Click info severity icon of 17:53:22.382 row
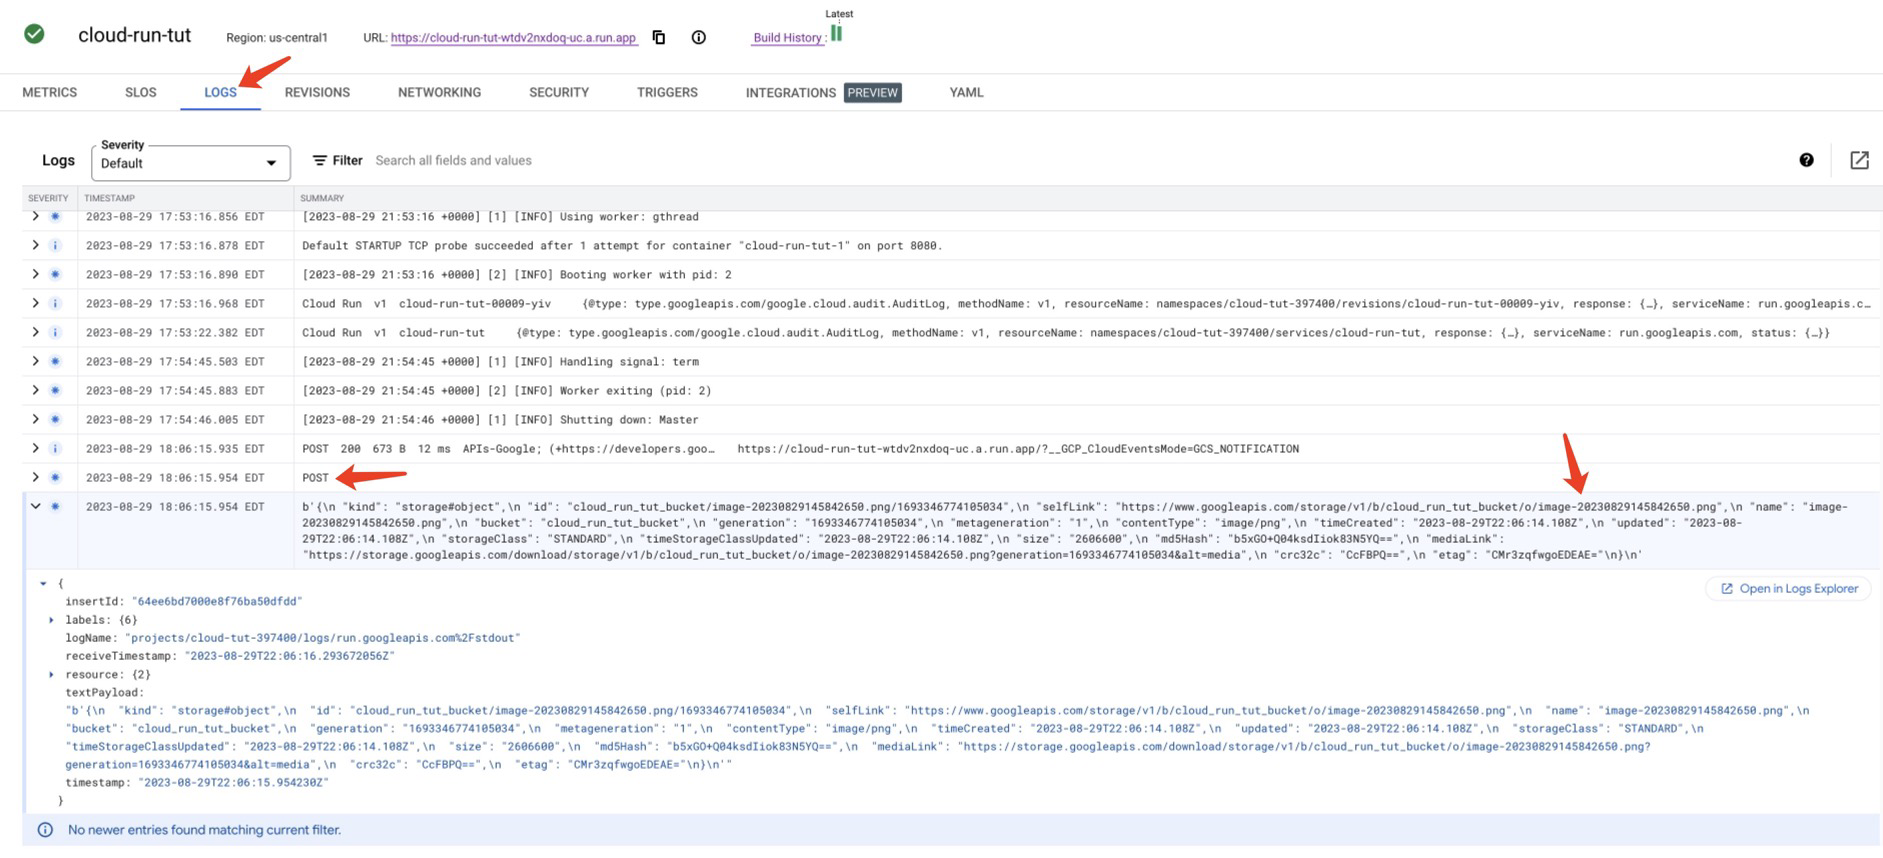 point(55,332)
